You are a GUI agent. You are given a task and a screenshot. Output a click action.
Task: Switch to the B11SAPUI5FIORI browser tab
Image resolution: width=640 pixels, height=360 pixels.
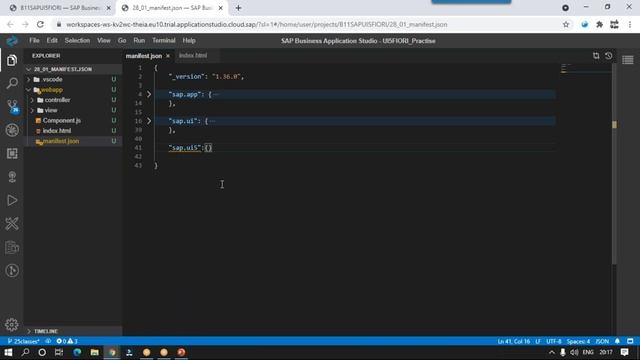click(60, 8)
